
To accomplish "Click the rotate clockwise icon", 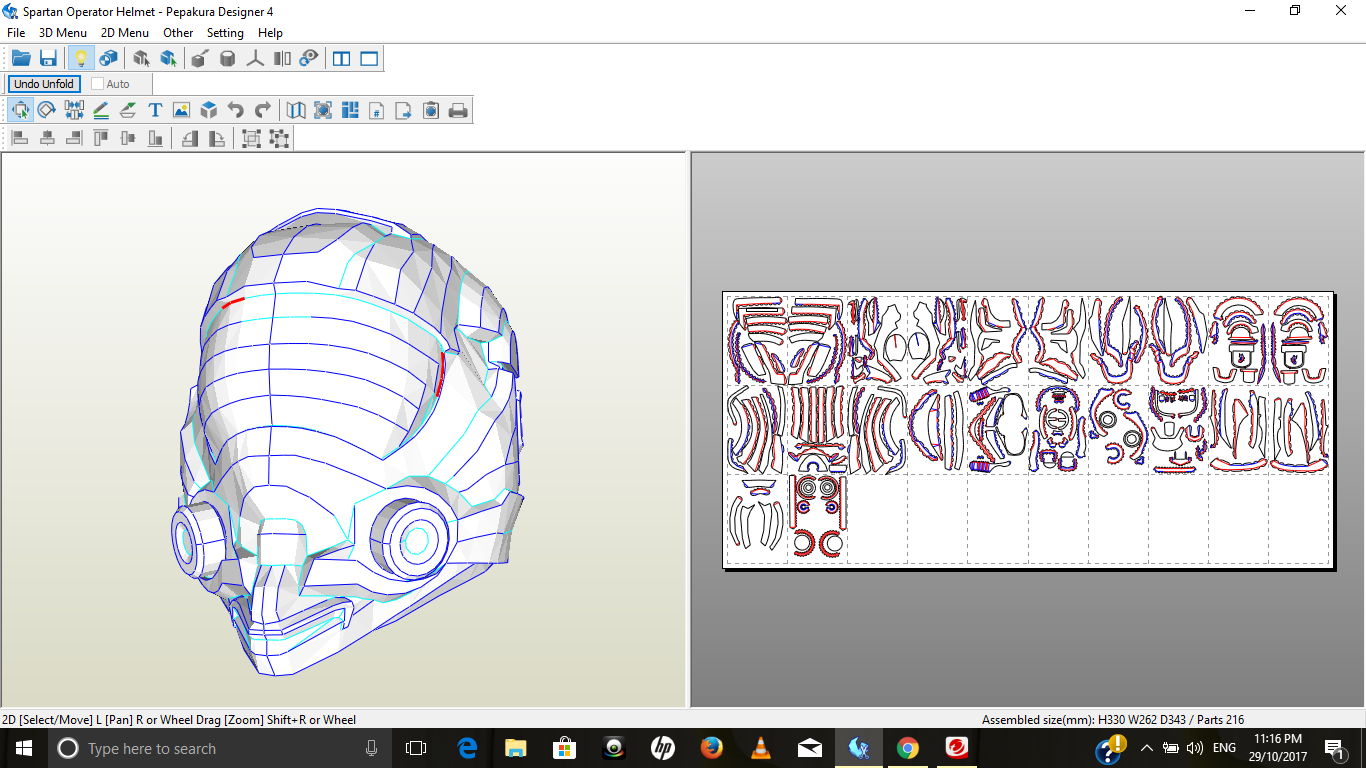I will click(x=216, y=138).
